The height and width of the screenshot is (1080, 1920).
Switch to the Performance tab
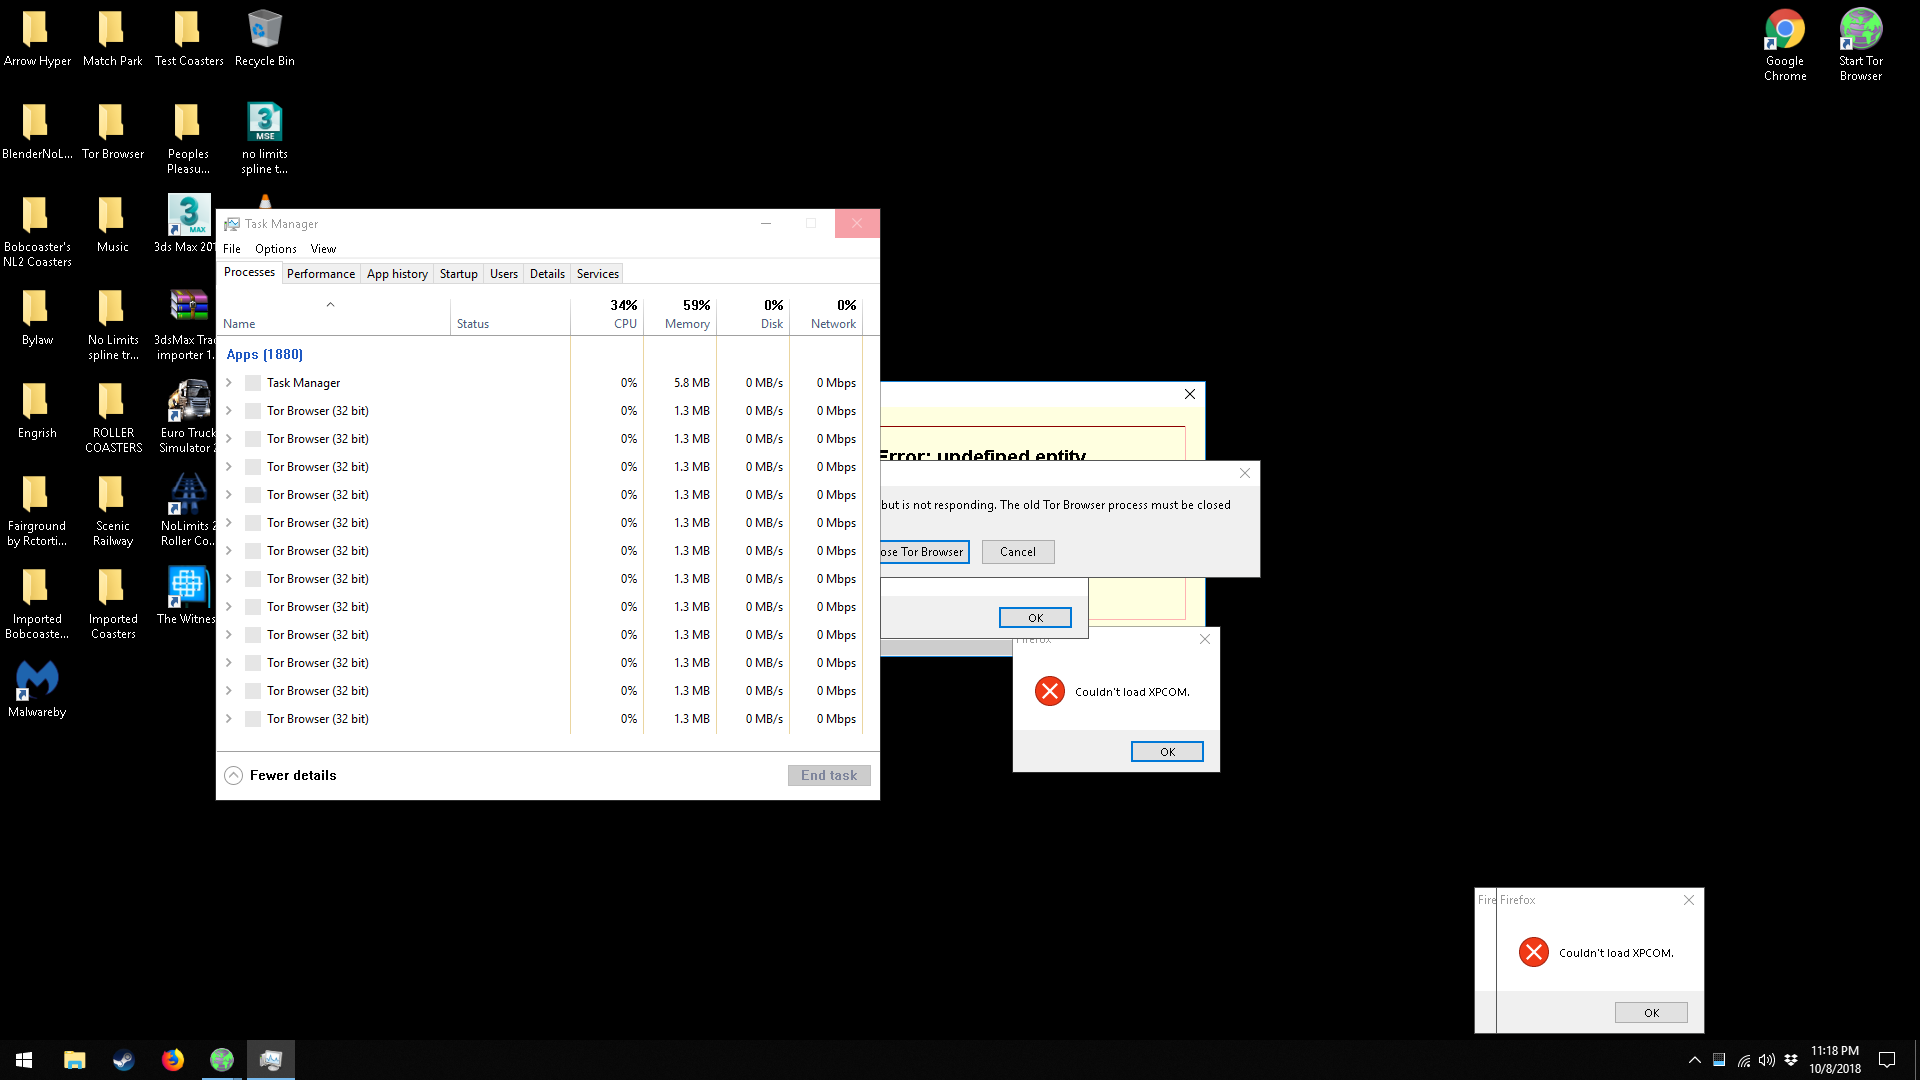(320, 274)
